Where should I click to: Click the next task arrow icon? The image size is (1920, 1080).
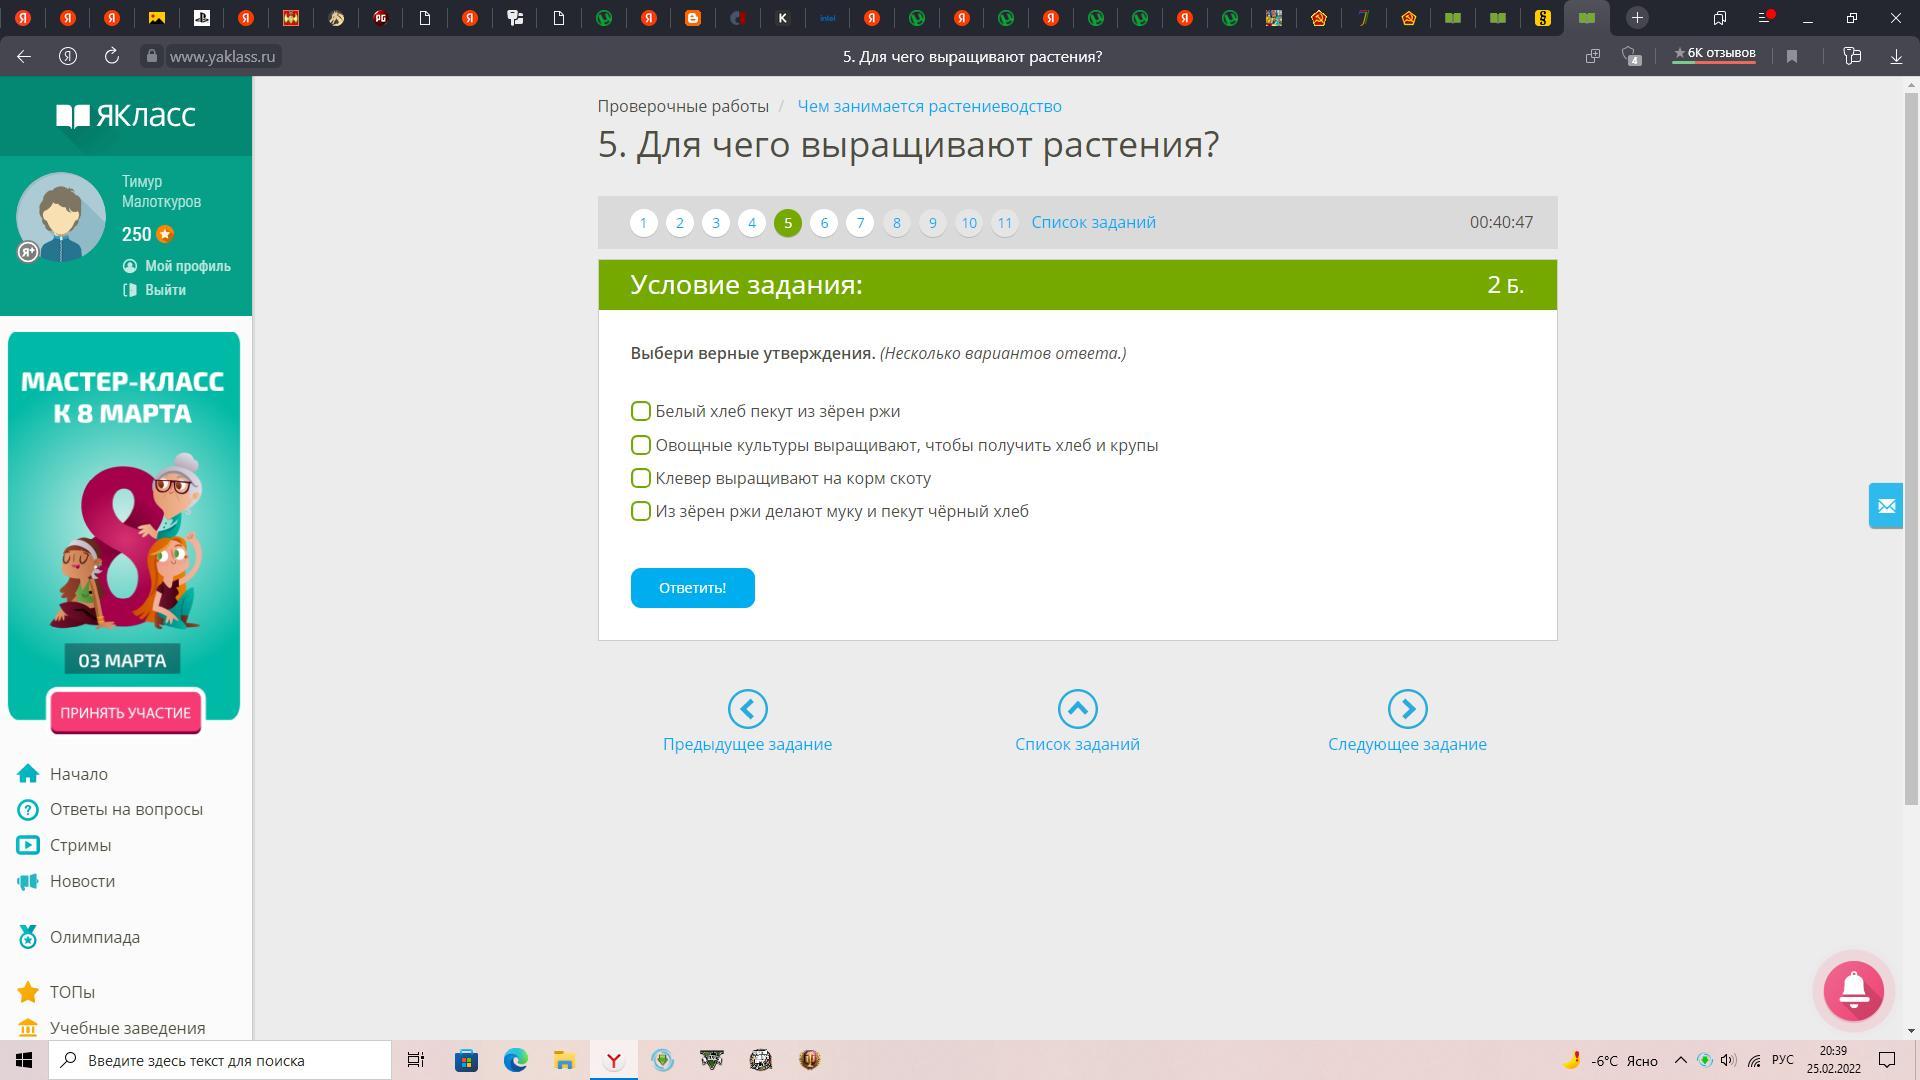(1407, 709)
